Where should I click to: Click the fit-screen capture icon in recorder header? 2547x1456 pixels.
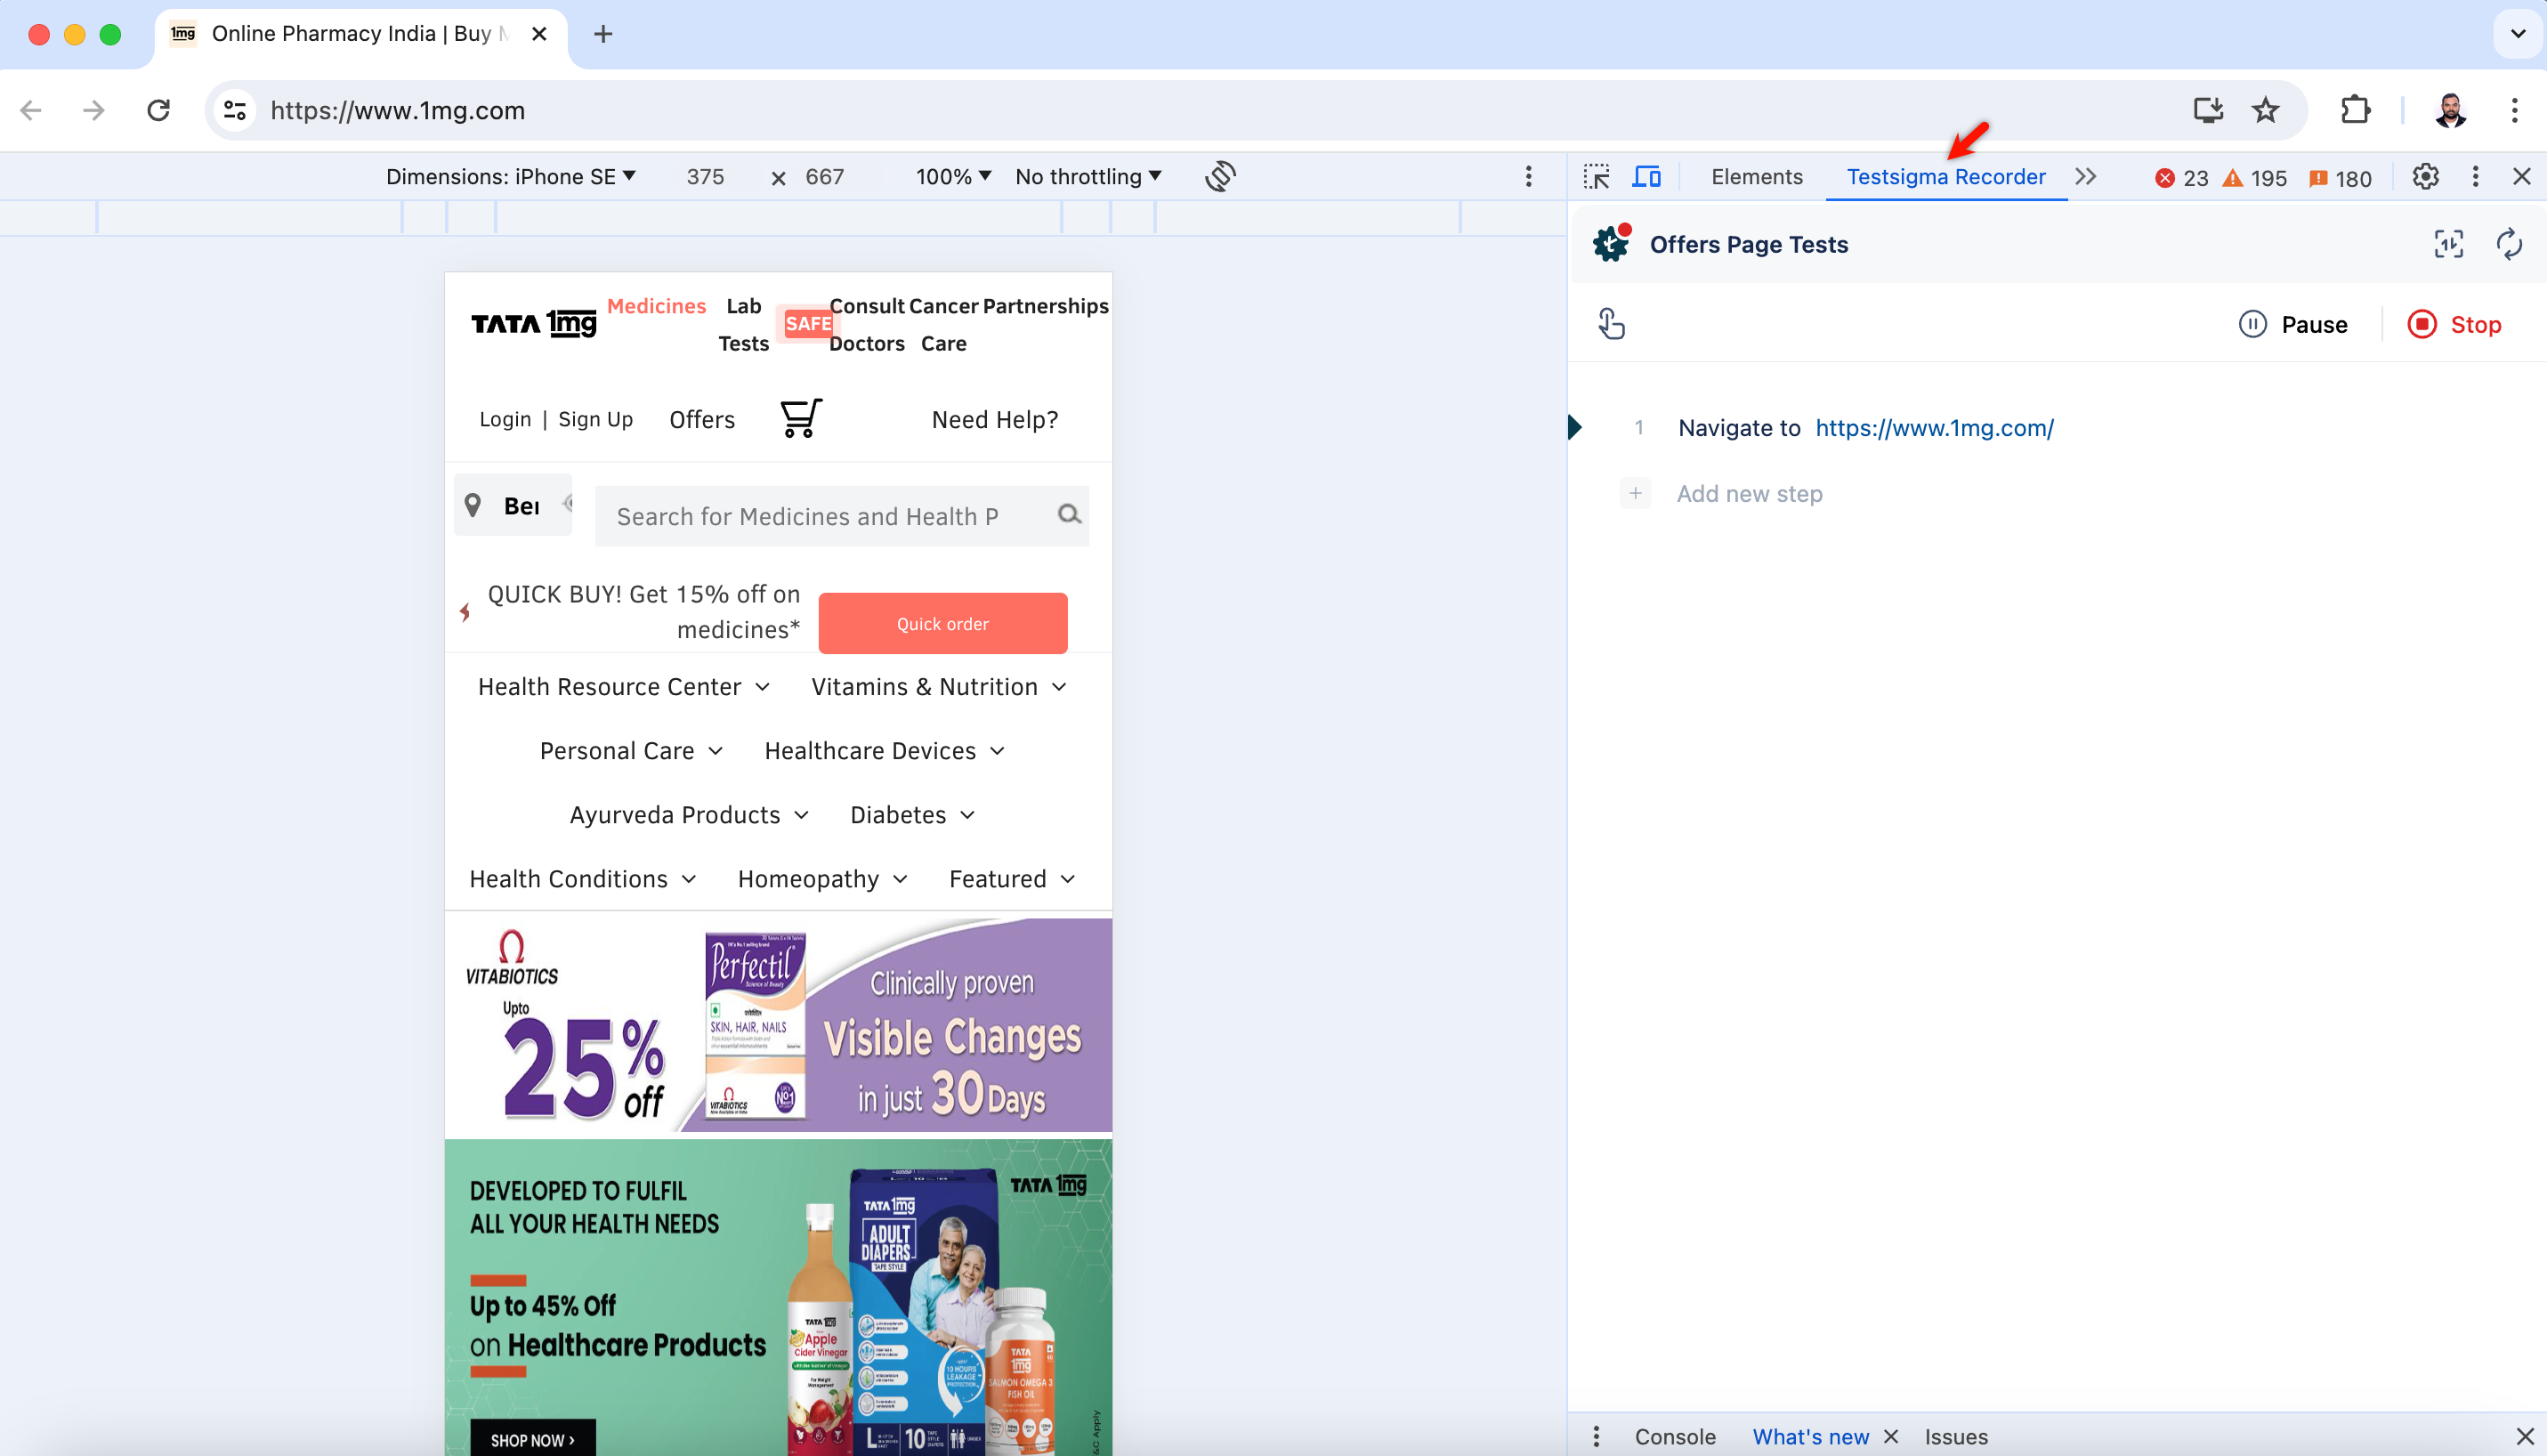[x=2448, y=244]
